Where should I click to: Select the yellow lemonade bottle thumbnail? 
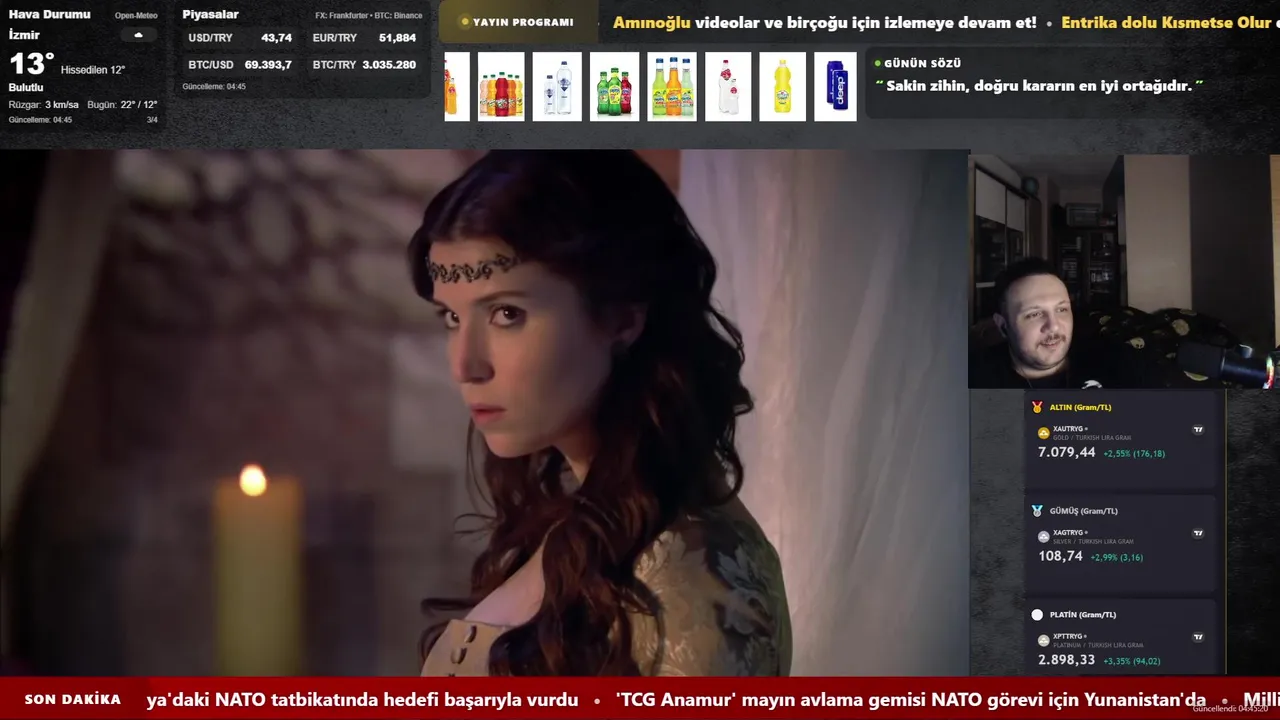(782, 87)
